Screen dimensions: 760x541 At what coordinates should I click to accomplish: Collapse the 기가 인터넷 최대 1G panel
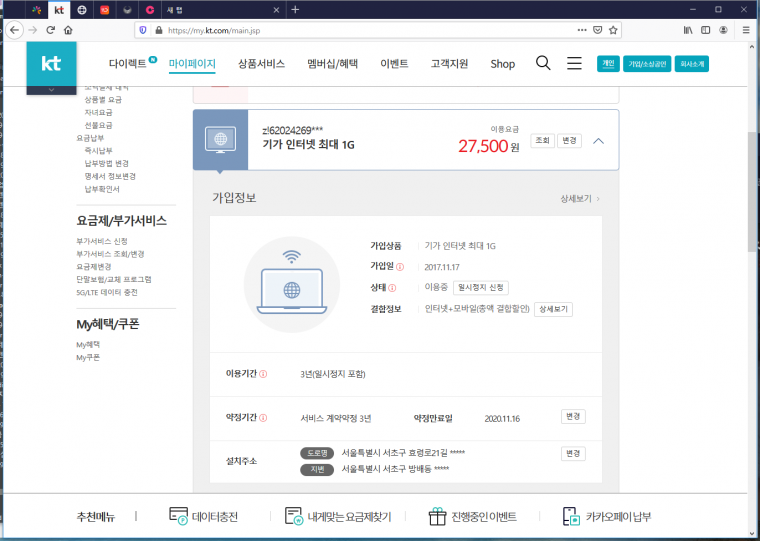pyautogui.click(x=599, y=141)
